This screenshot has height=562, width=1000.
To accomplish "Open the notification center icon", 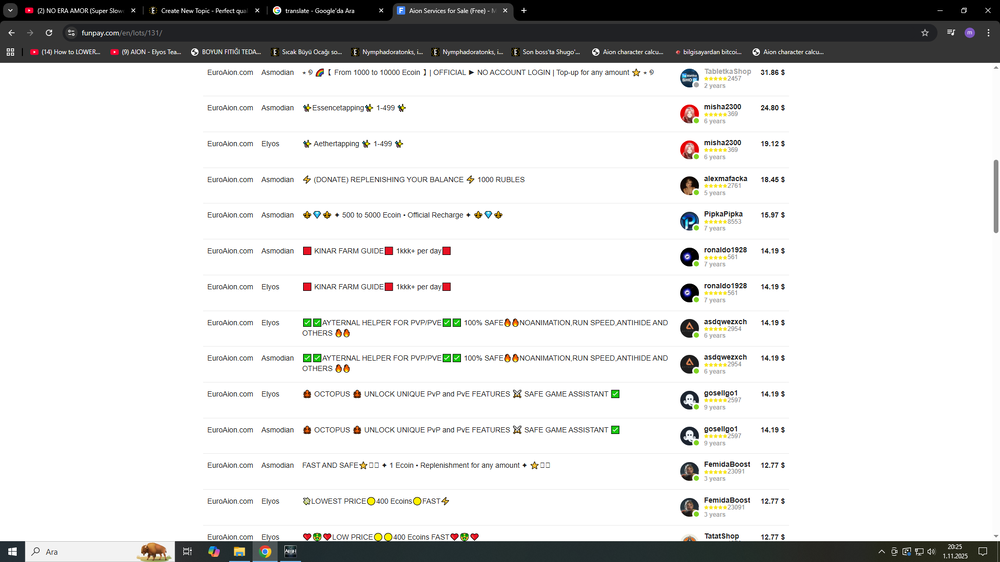I will [983, 552].
